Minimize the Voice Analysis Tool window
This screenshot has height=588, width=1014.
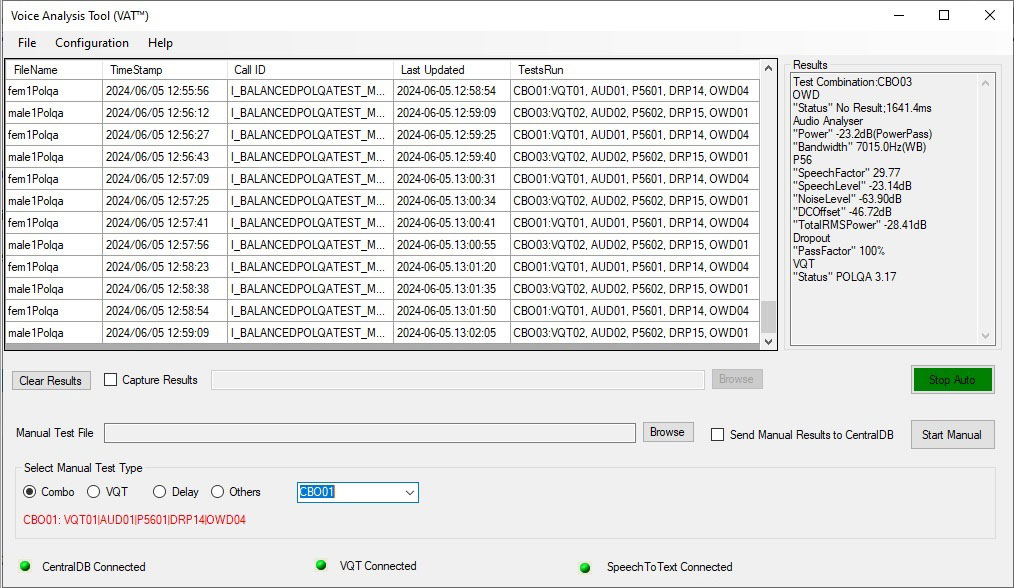[x=899, y=15]
